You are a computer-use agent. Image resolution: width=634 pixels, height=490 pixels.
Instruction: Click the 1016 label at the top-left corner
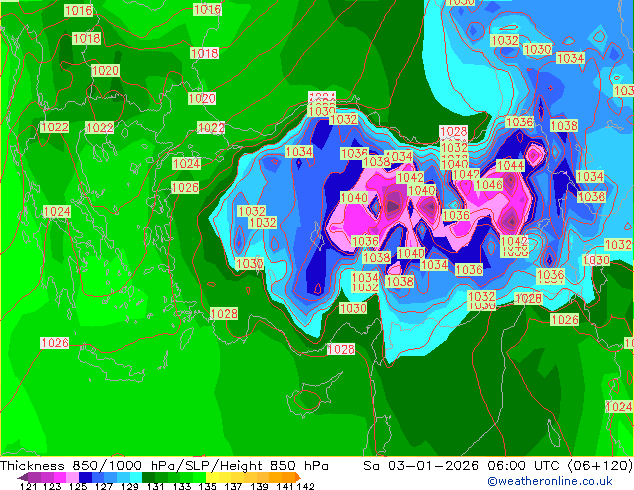coord(78,11)
